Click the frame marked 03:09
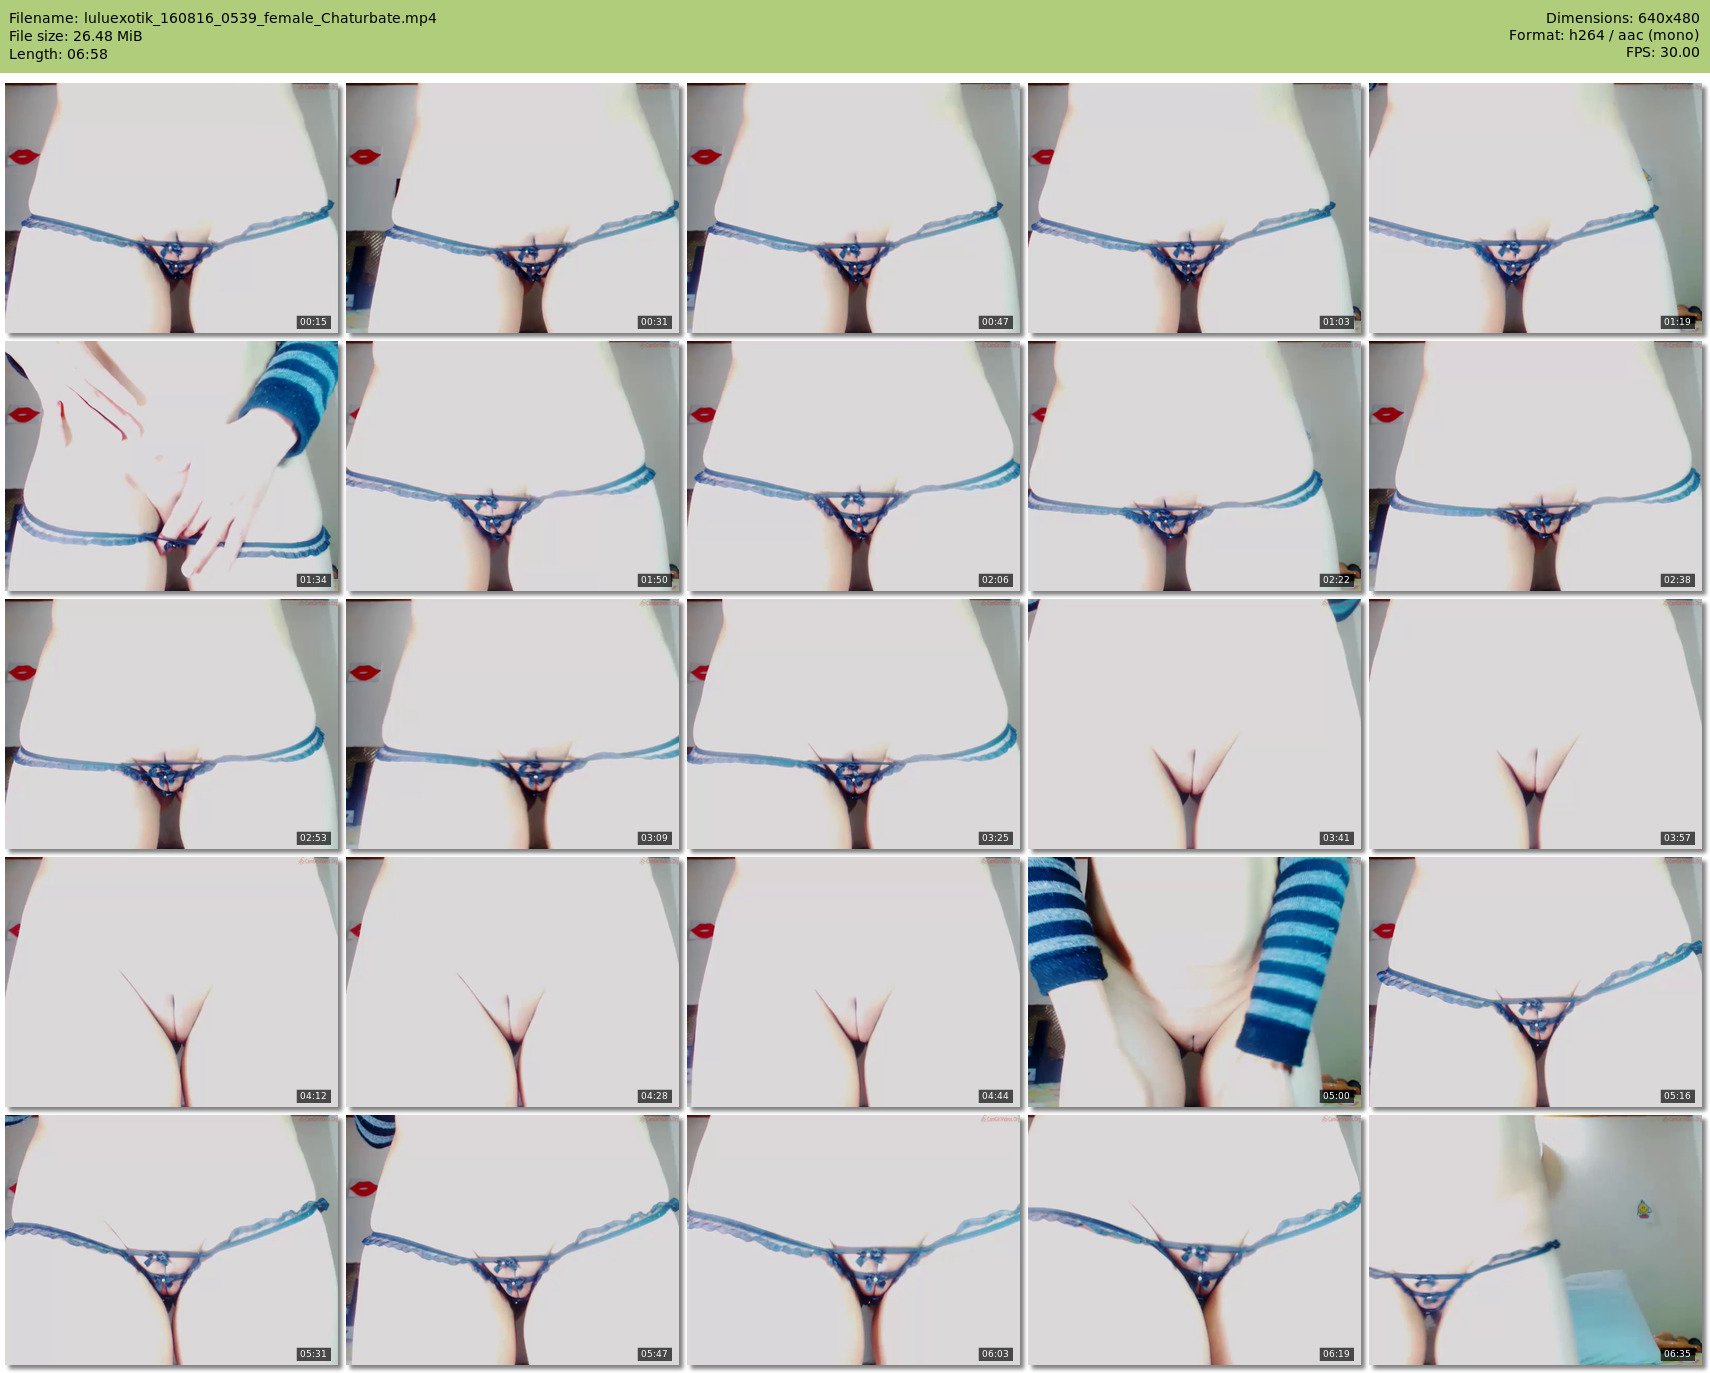This screenshot has height=1373, width=1710. (513, 724)
